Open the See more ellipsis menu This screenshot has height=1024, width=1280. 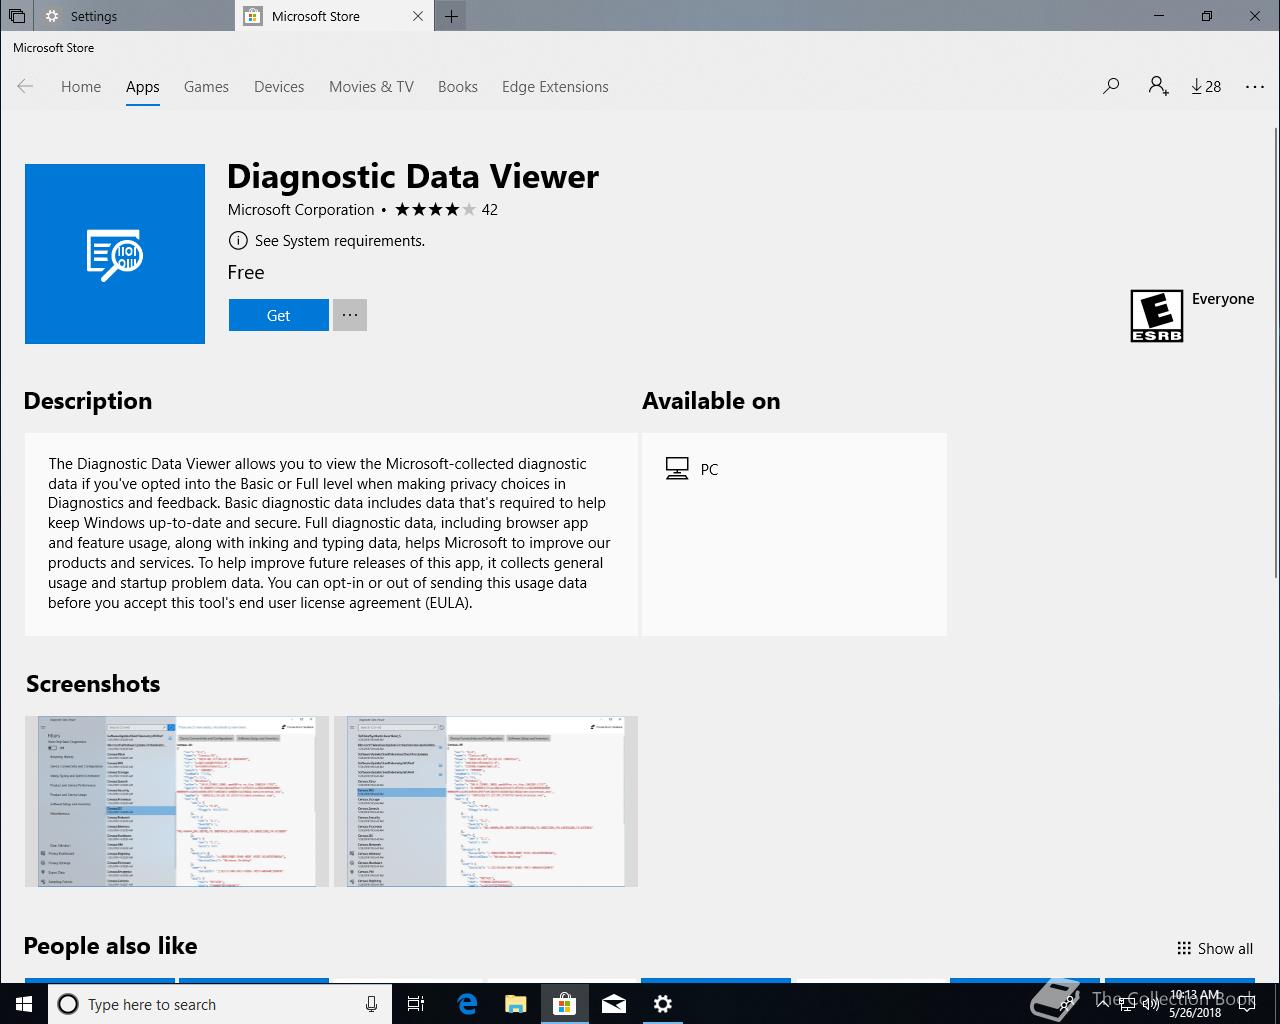click(1255, 87)
